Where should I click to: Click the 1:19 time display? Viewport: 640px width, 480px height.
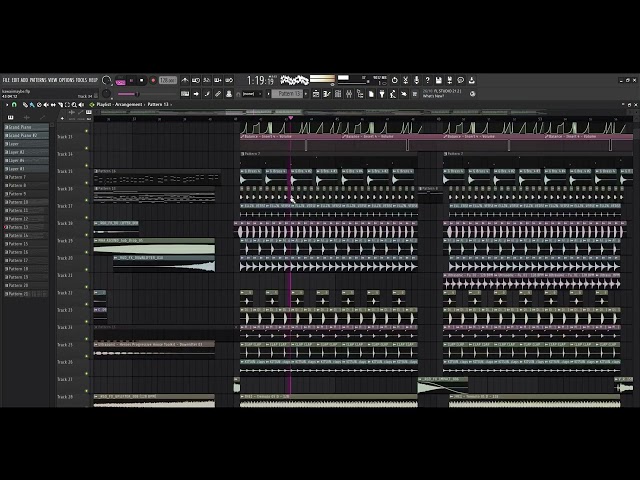coord(260,80)
